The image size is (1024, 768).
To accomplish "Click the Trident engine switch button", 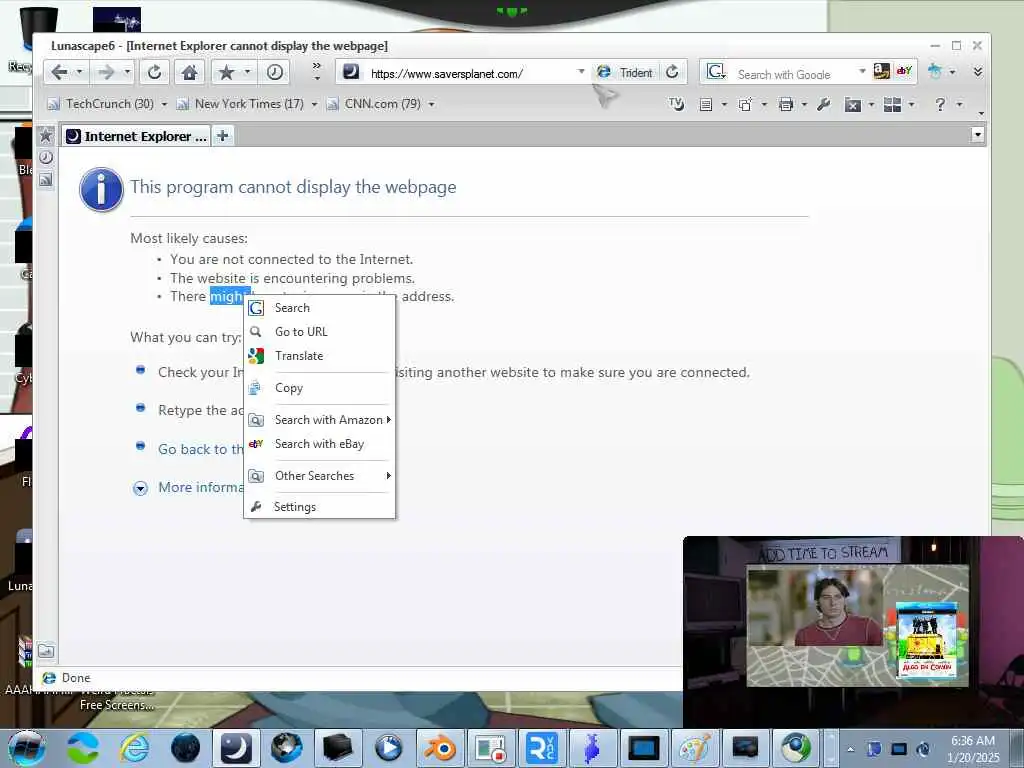I will coord(625,72).
